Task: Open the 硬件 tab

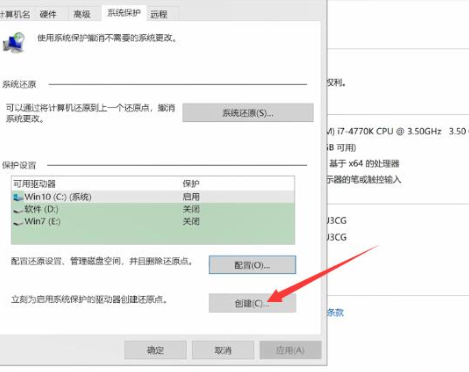Action: point(48,14)
